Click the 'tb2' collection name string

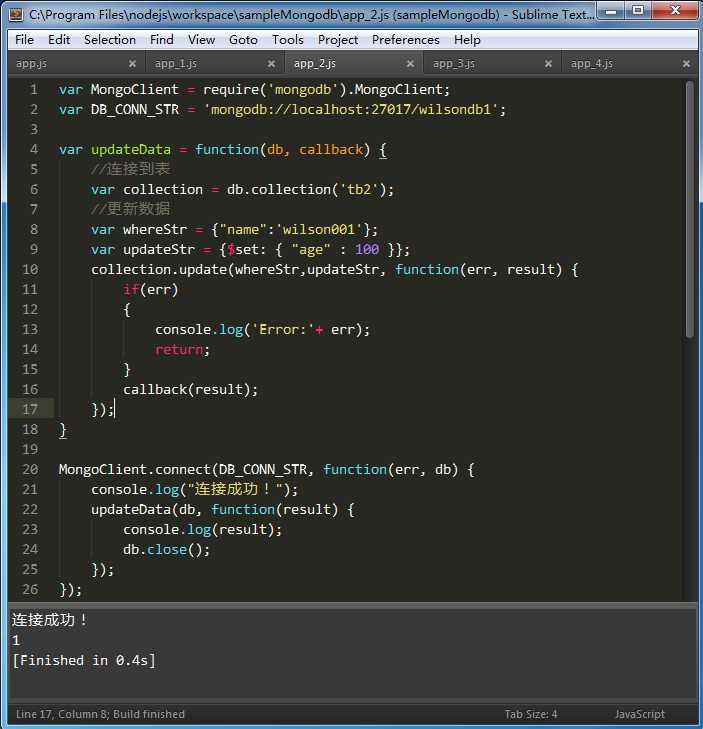(359, 189)
